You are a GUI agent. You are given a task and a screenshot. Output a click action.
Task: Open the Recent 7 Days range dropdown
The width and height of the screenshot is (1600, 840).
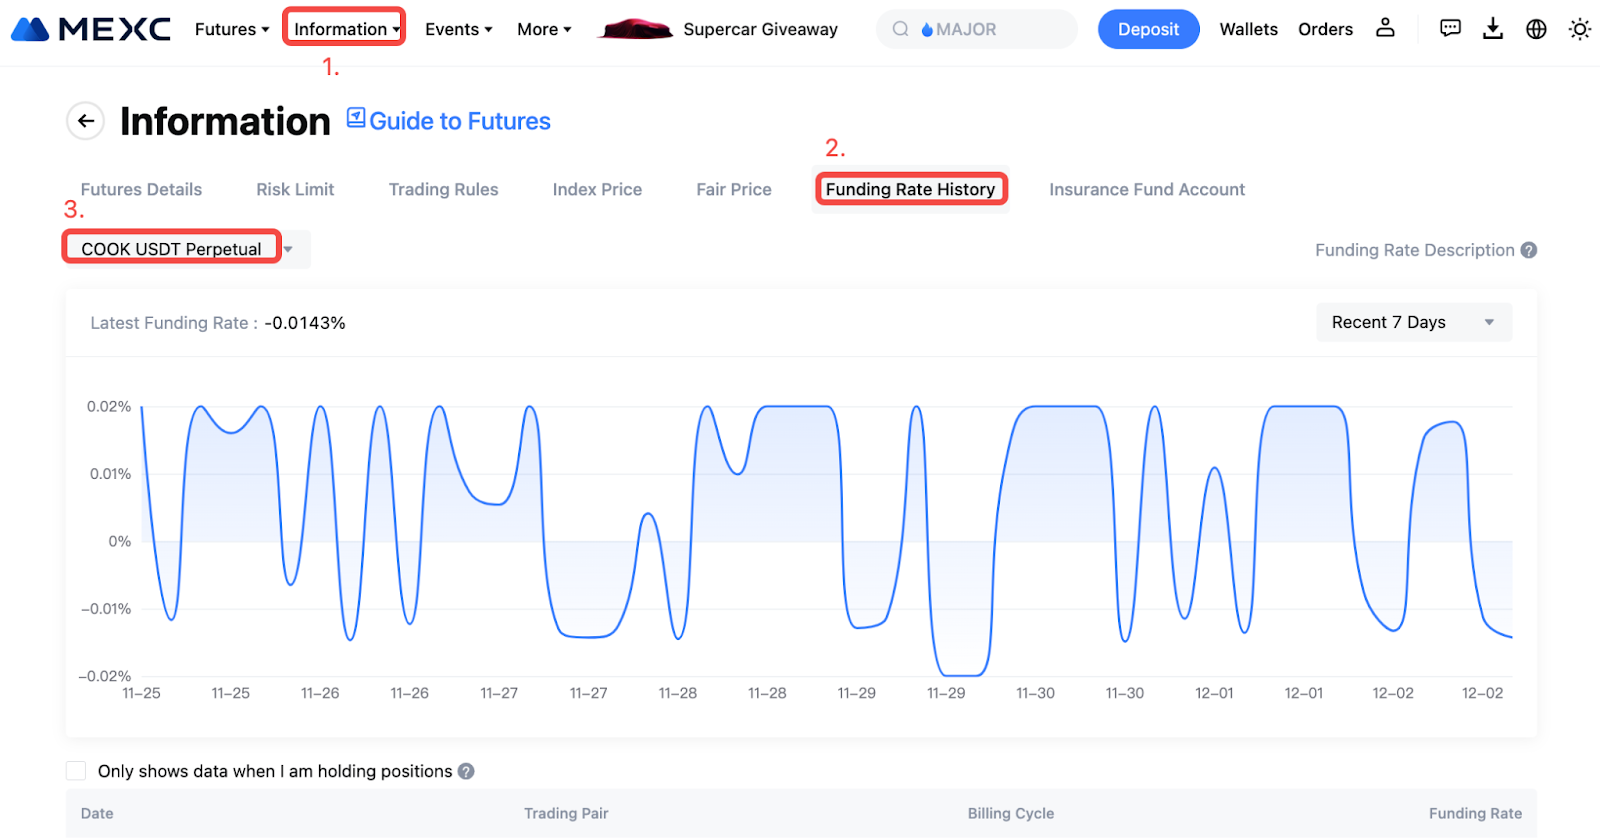[x=1413, y=322]
